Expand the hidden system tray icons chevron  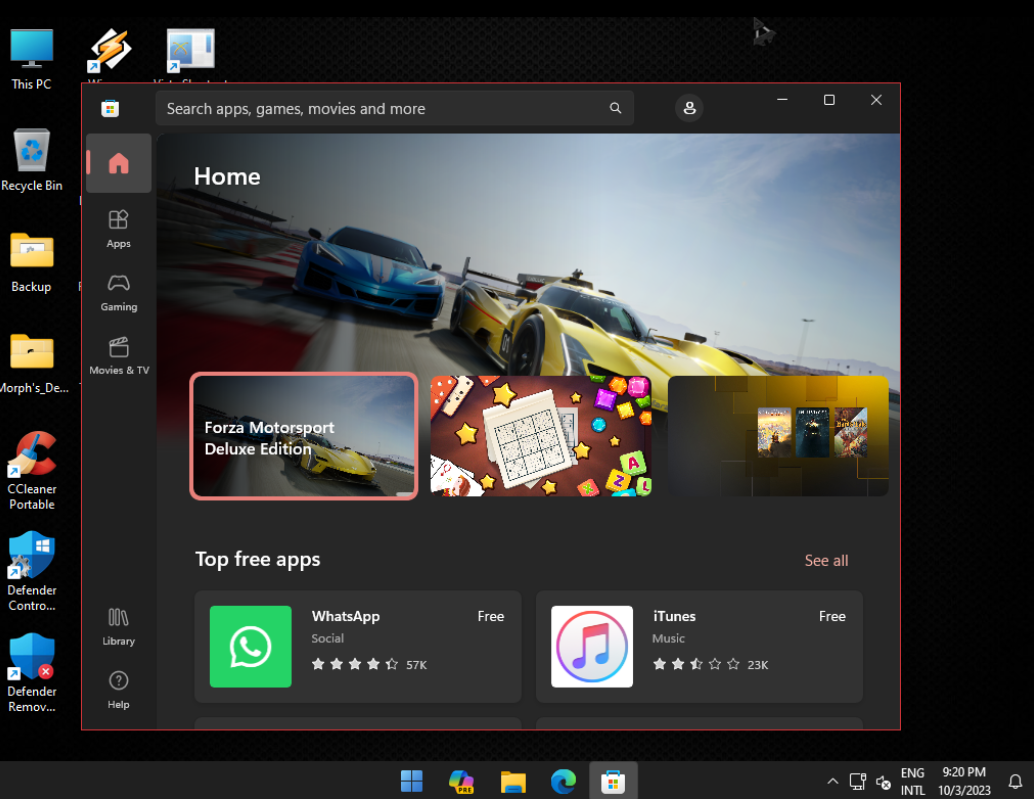833,781
